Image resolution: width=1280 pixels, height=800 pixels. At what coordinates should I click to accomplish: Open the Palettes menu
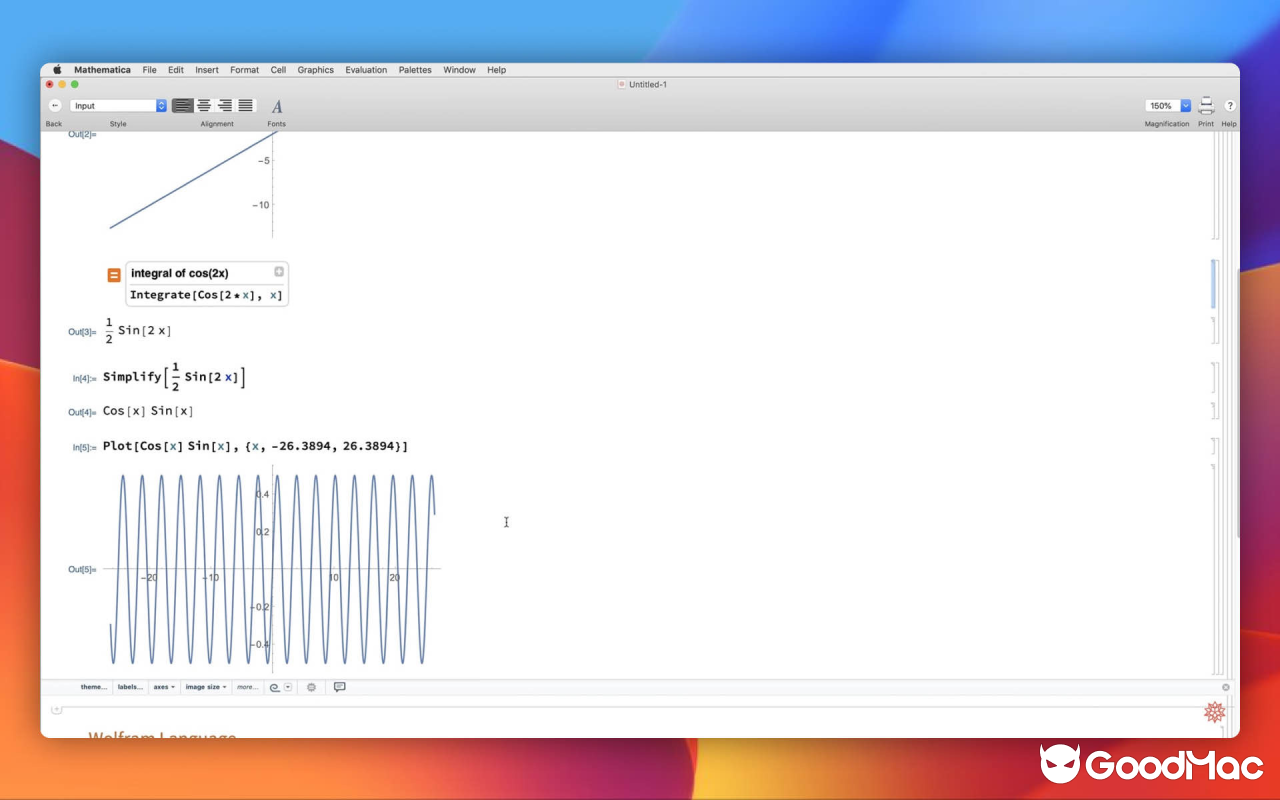click(x=414, y=70)
